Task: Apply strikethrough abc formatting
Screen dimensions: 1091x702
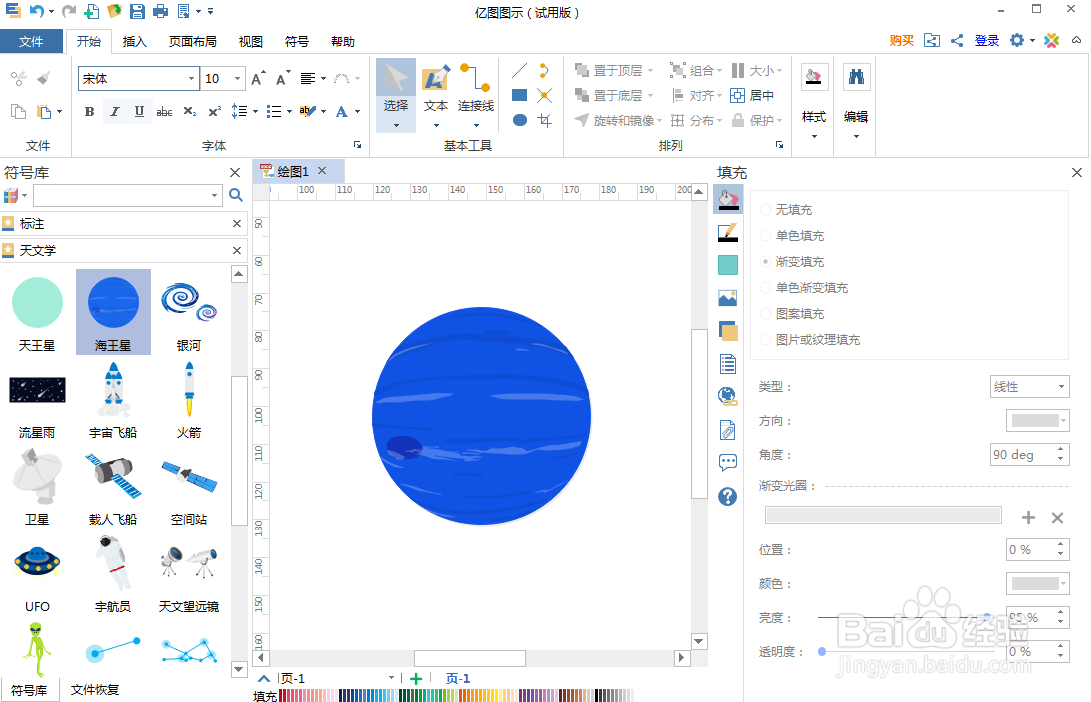Action: click(x=164, y=111)
